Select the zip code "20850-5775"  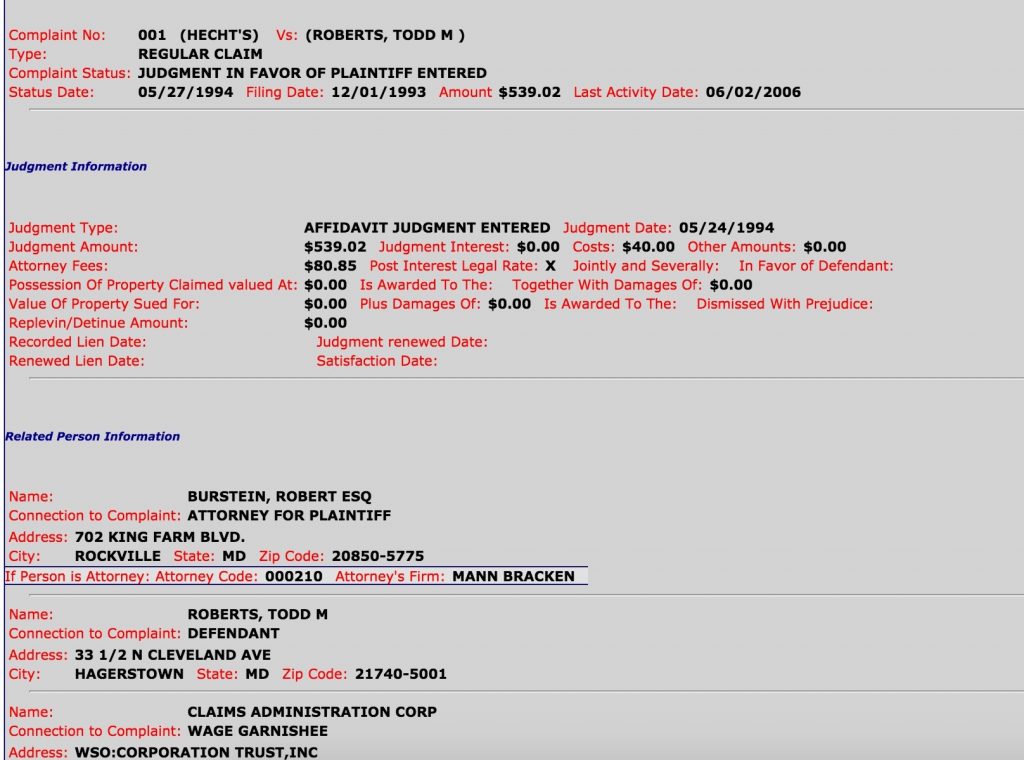378,556
